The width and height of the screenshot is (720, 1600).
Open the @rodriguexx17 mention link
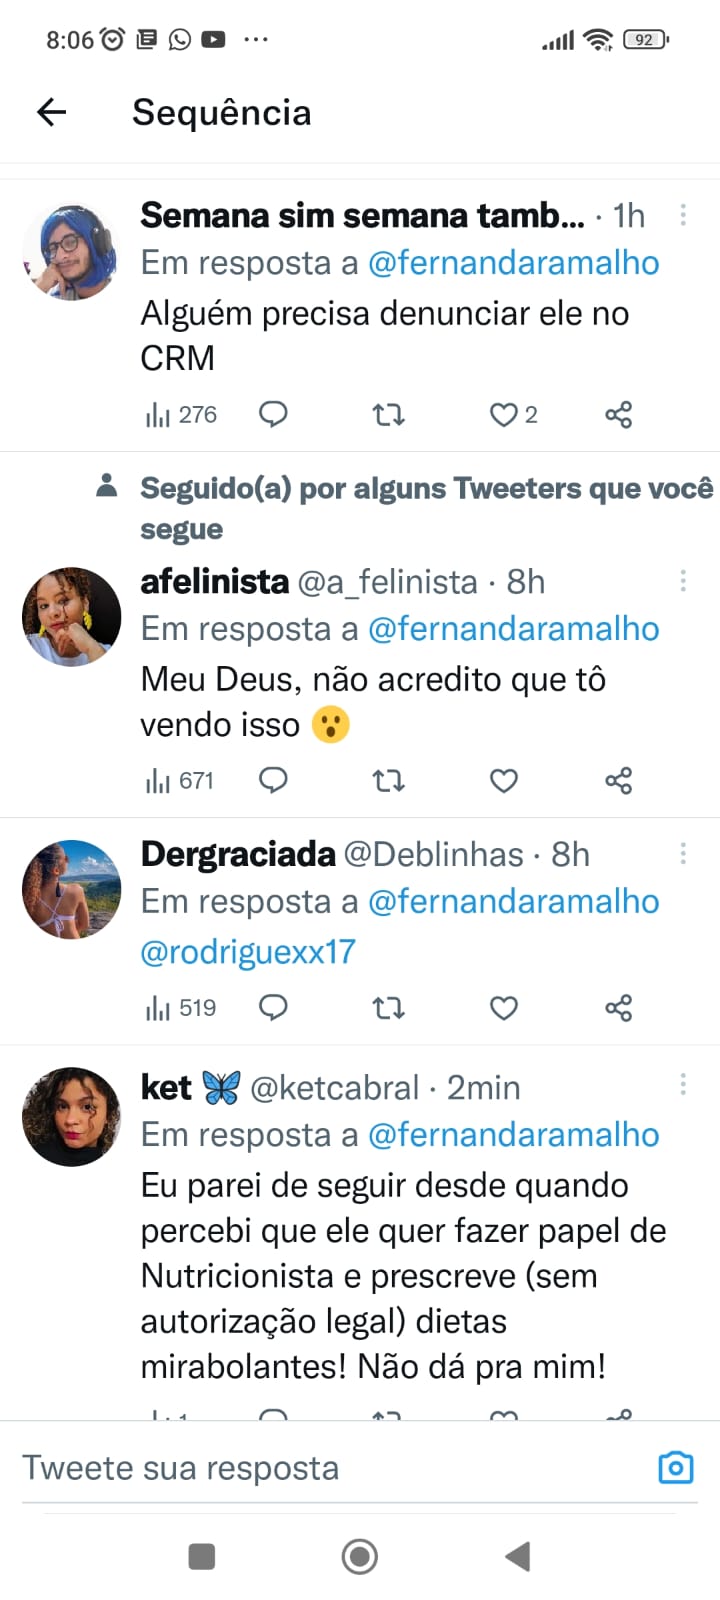(x=248, y=952)
